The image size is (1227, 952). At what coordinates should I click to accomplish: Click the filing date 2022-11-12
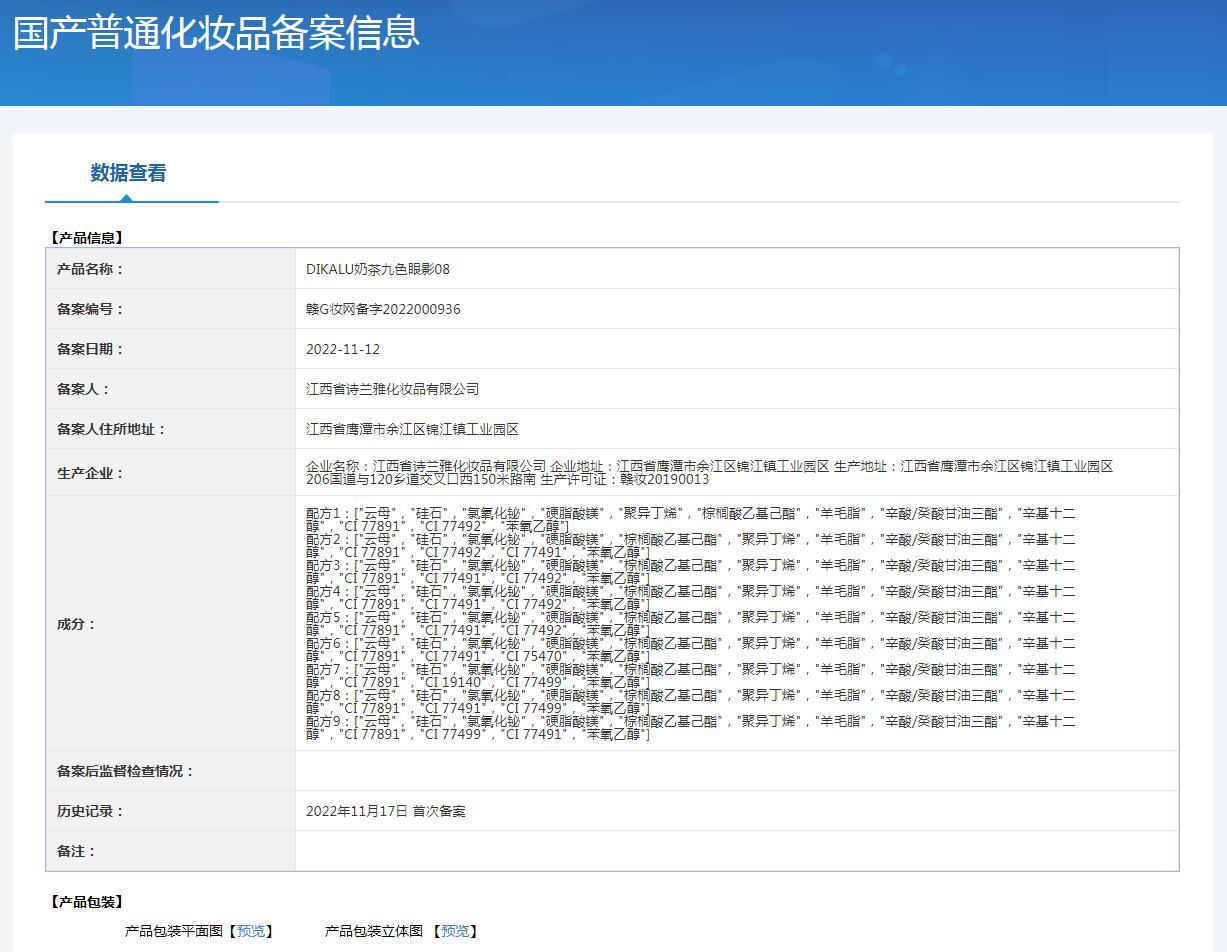click(343, 349)
